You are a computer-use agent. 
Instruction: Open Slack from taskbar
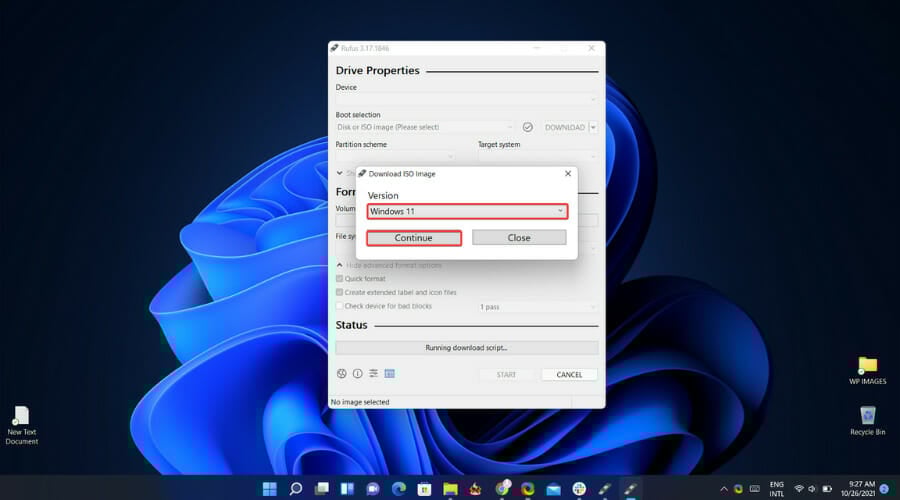point(579,489)
